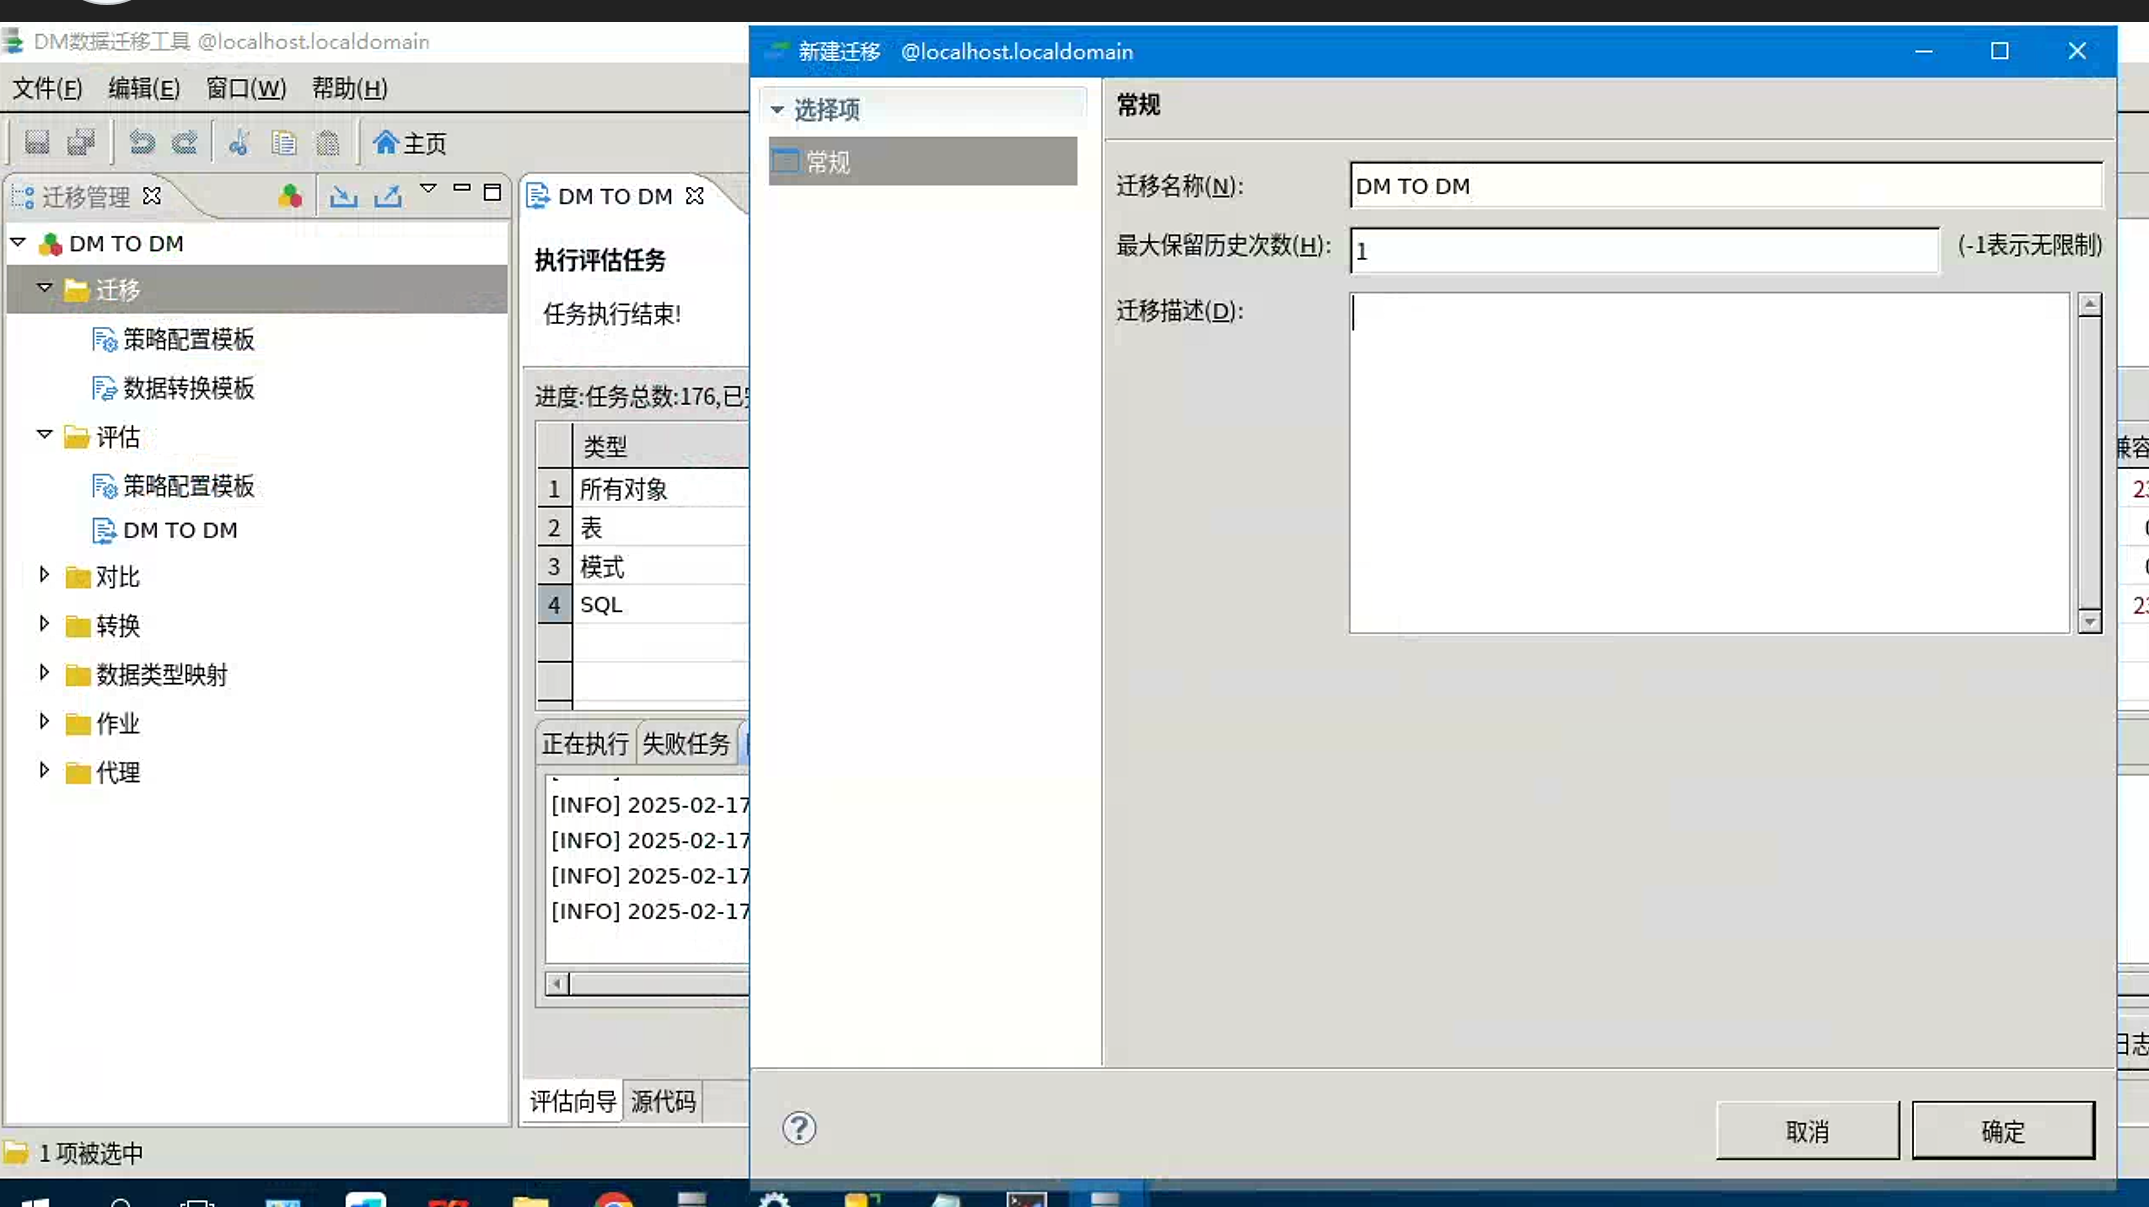Click the new project colored-hexagons icon
This screenshot has width=2149, height=1207.
click(x=290, y=196)
